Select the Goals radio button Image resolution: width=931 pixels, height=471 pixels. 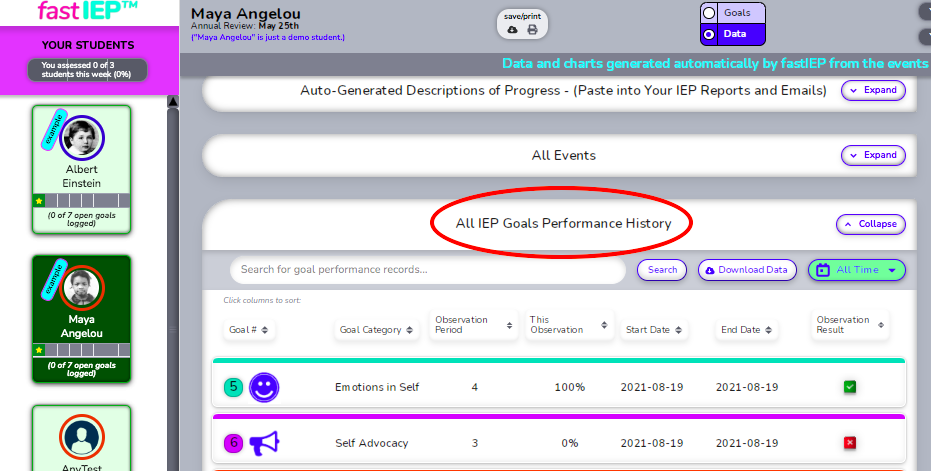(x=709, y=13)
